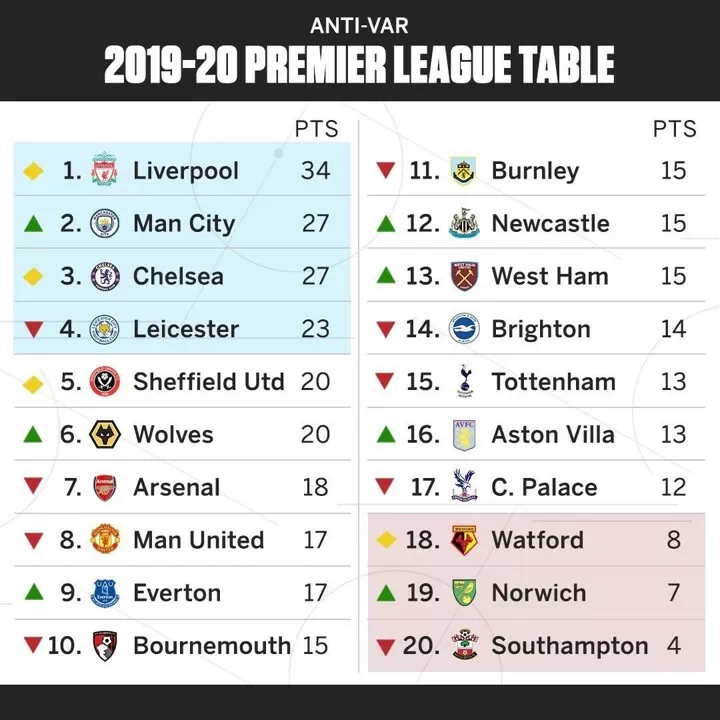Click the 2019-20 Premier League Table title

point(360,65)
